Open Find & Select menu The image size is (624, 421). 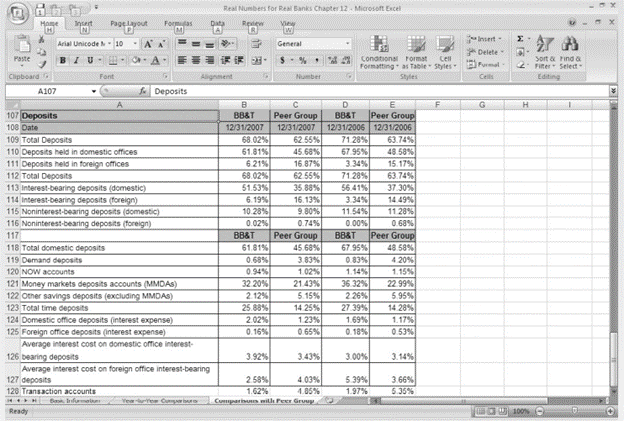[x=570, y=52]
